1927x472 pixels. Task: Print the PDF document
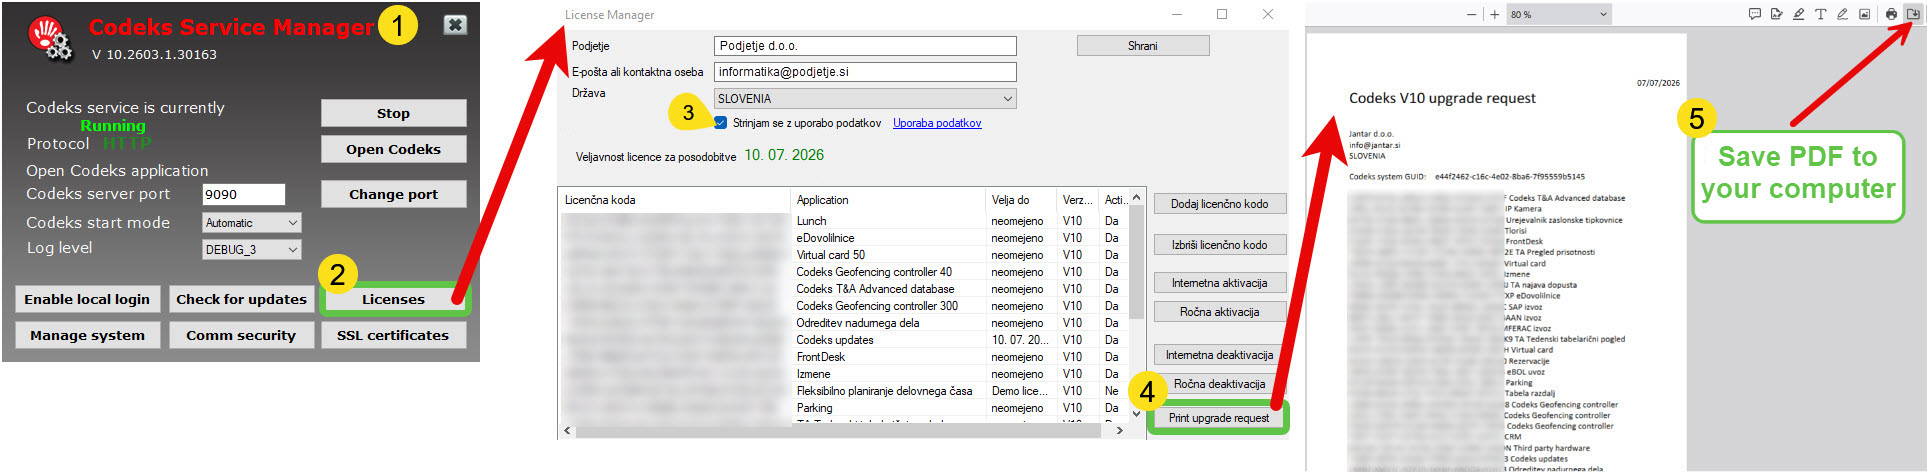(1891, 14)
